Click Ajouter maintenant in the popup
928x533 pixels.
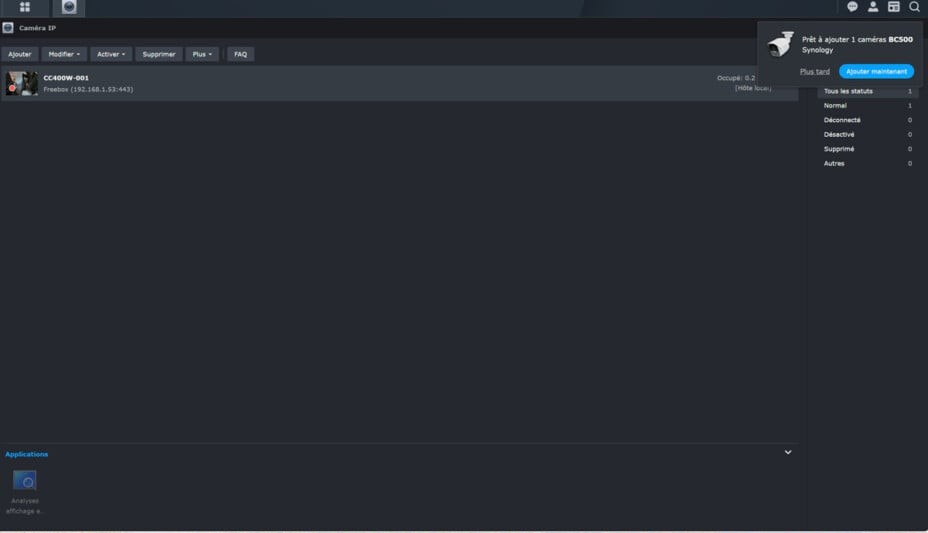[876, 72]
